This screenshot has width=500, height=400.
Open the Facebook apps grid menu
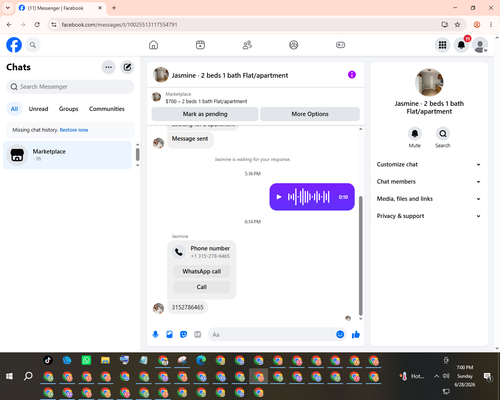(442, 45)
